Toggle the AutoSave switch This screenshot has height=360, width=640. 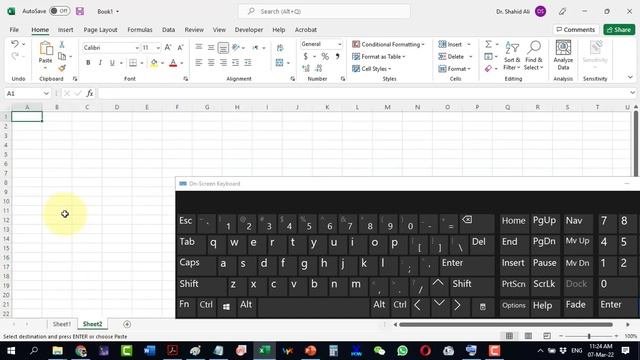click(x=60, y=11)
